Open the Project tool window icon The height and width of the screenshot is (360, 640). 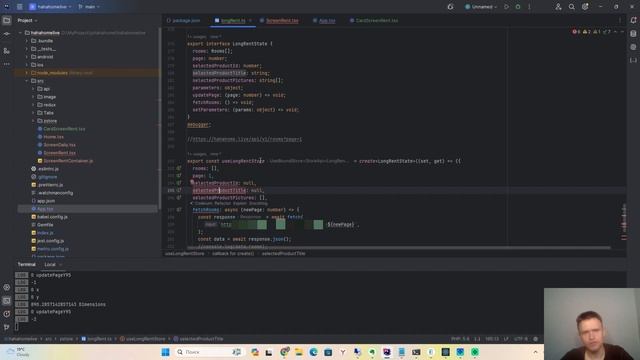pos(7,20)
